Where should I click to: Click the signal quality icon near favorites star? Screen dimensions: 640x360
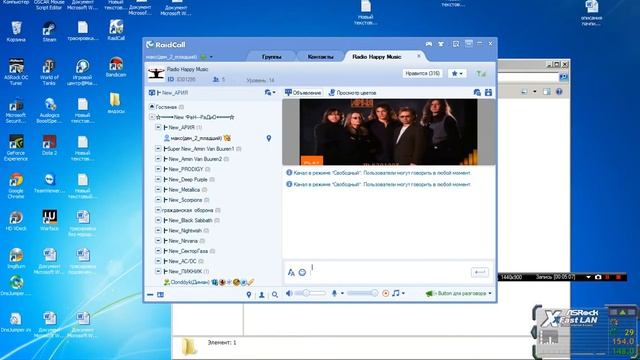tap(481, 73)
